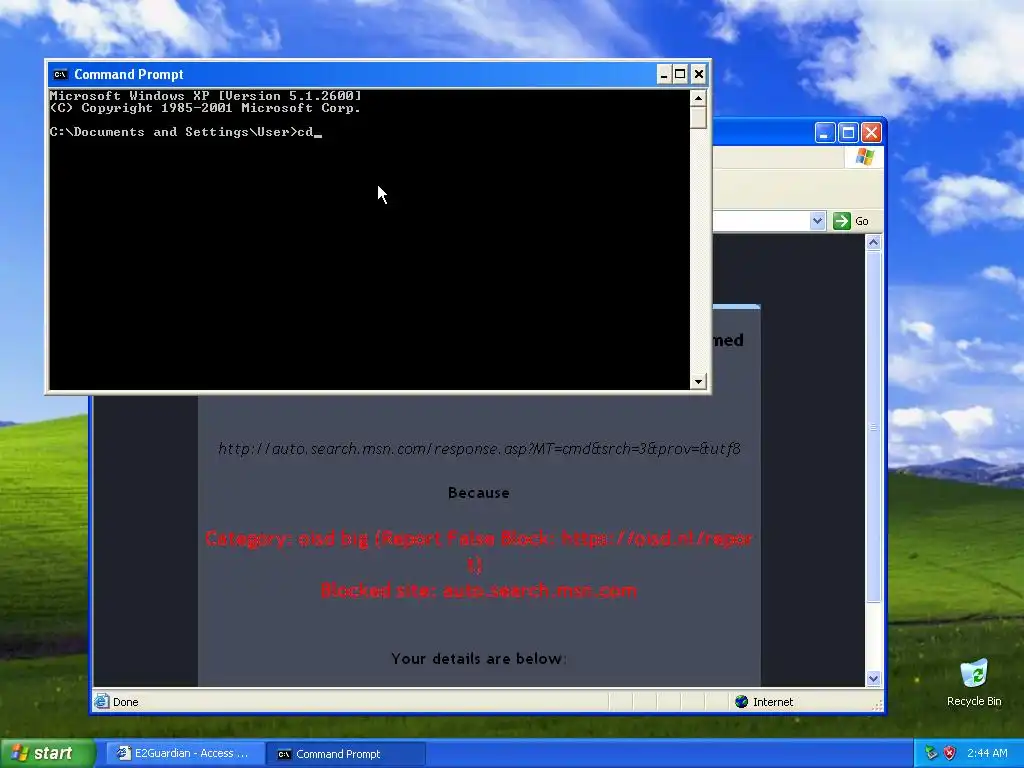
Task: Click the 'Done' status bar text
Action: coord(125,702)
